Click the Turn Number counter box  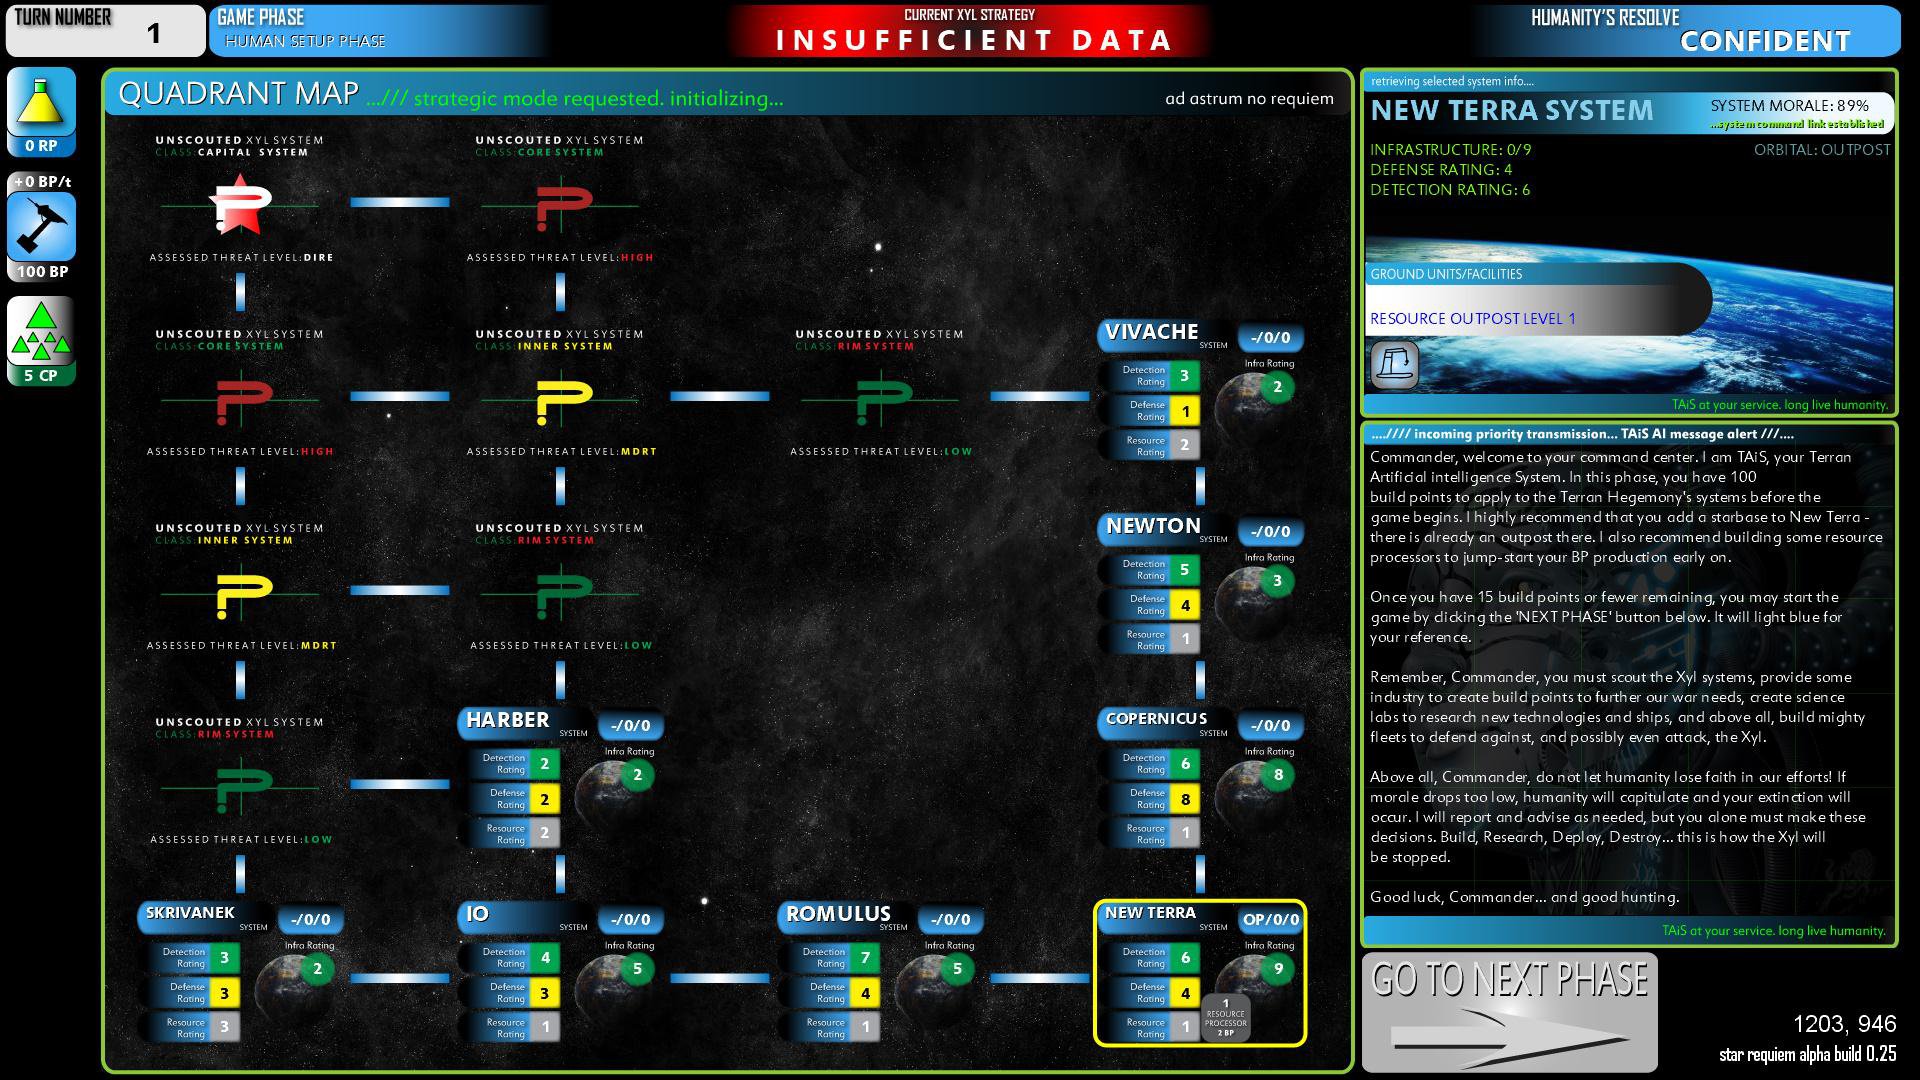click(x=104, y=31)
